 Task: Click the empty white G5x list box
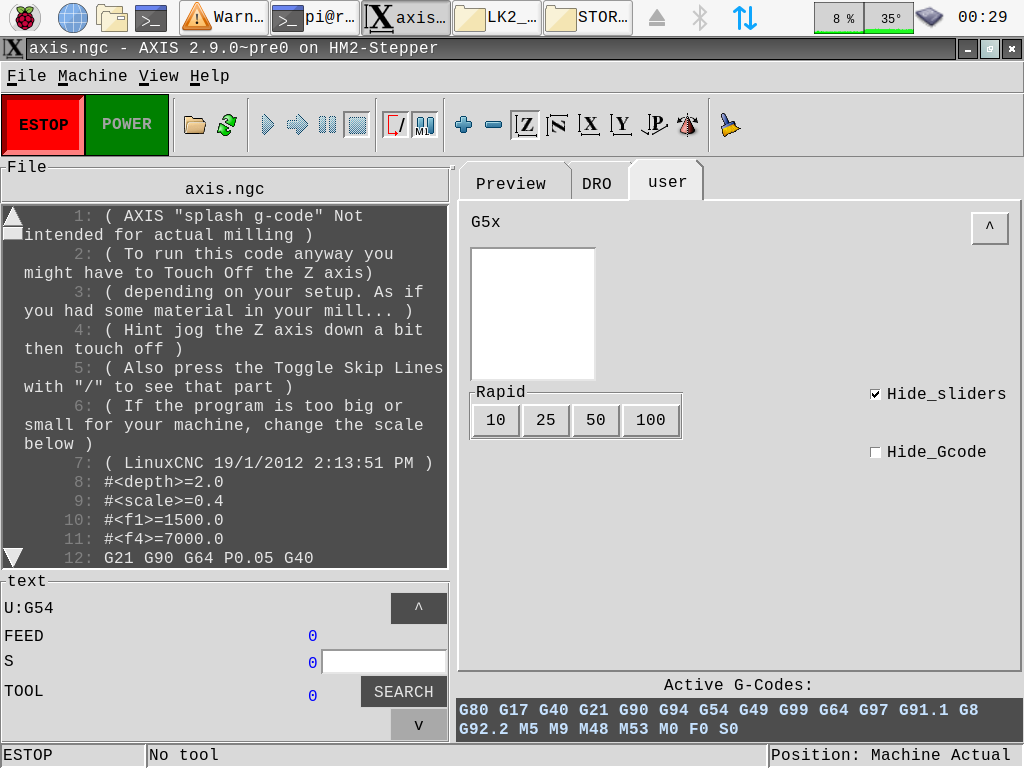pyautogui.click(x=533, y=313)
